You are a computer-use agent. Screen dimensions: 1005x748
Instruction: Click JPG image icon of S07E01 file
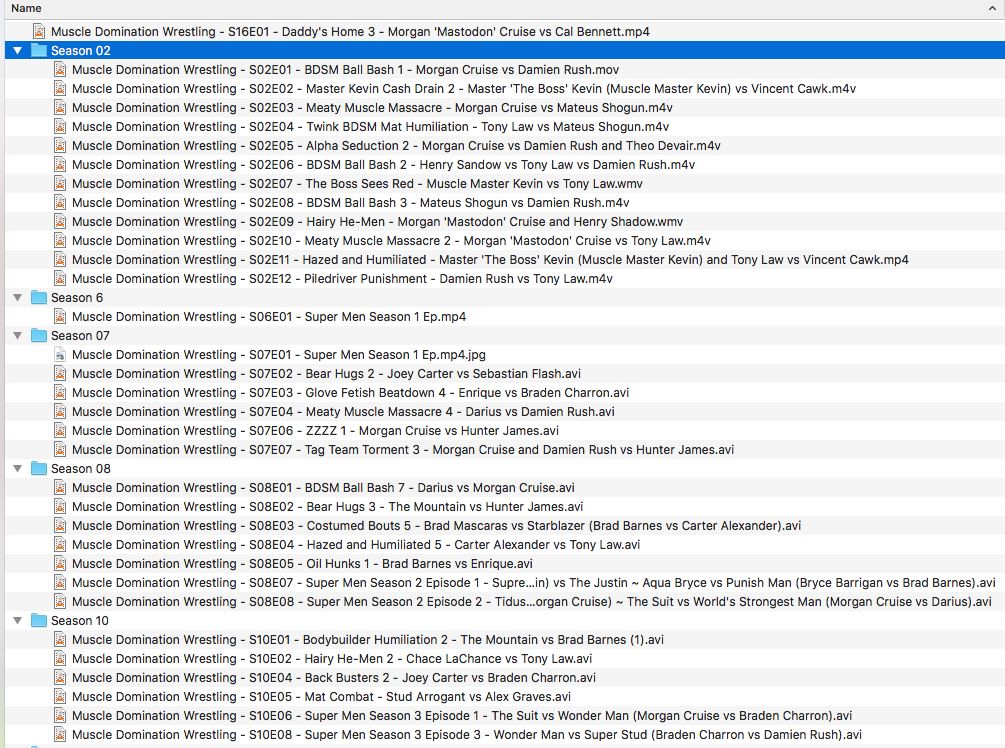click(x=60, y=354)
